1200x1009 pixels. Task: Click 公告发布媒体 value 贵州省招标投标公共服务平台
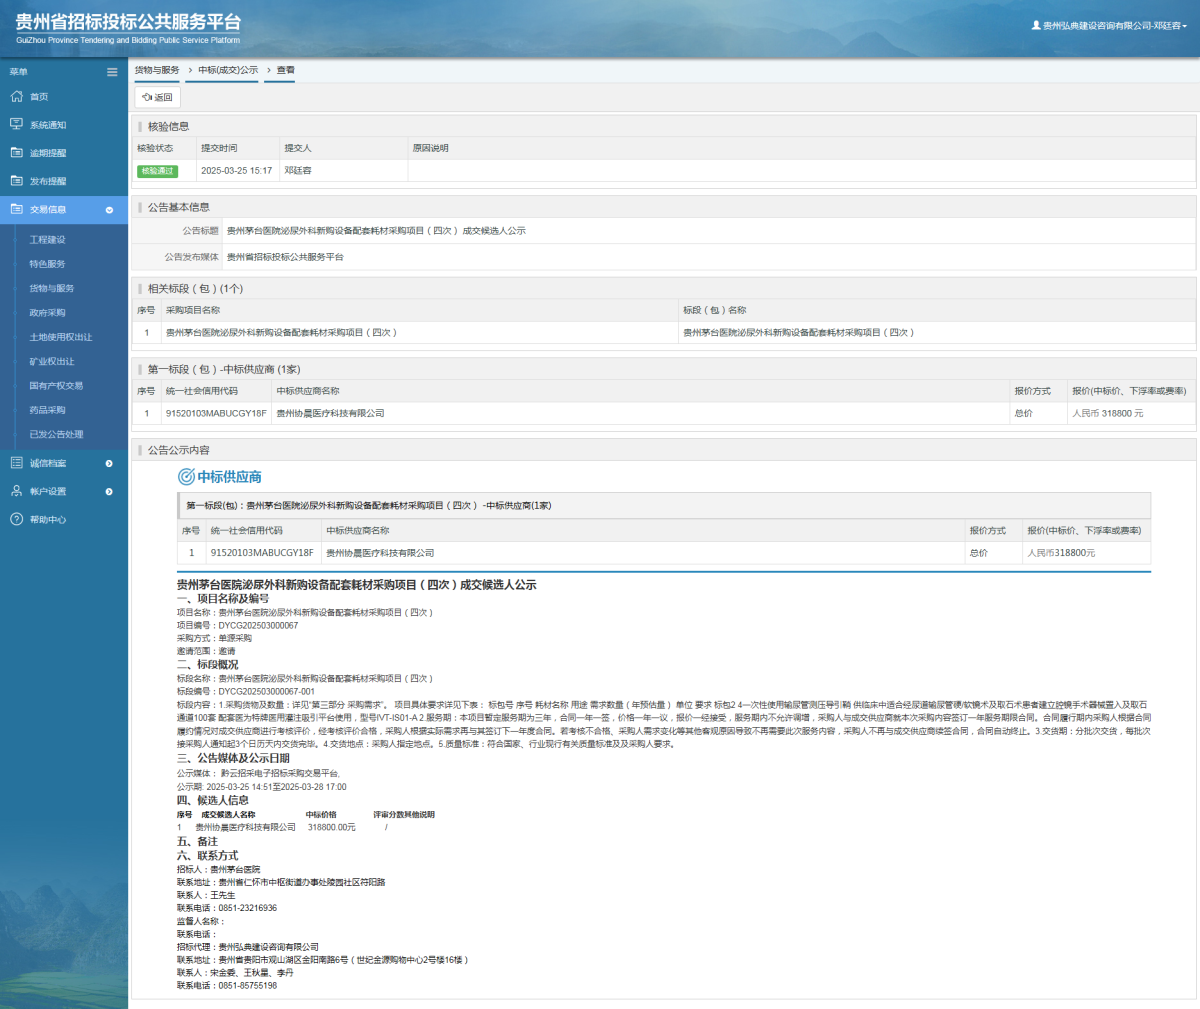(285, 257)
